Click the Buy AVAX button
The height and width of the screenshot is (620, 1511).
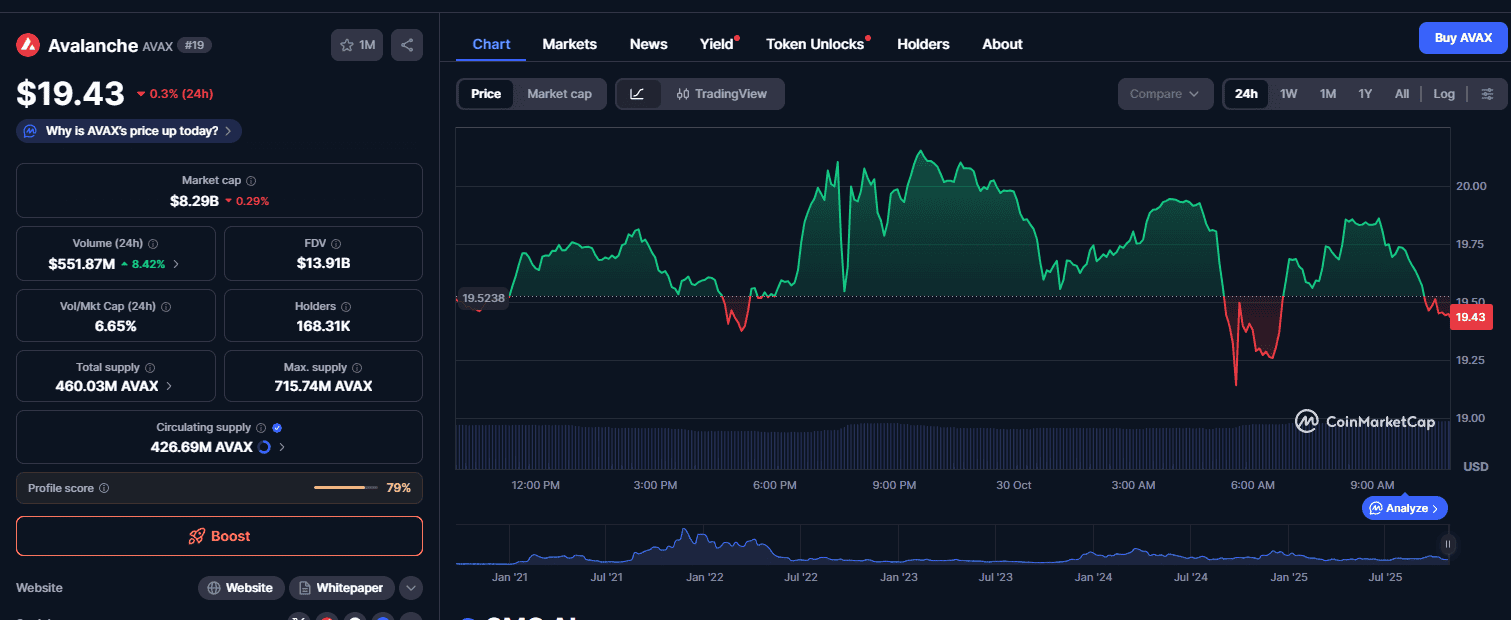pos(1462,38)
